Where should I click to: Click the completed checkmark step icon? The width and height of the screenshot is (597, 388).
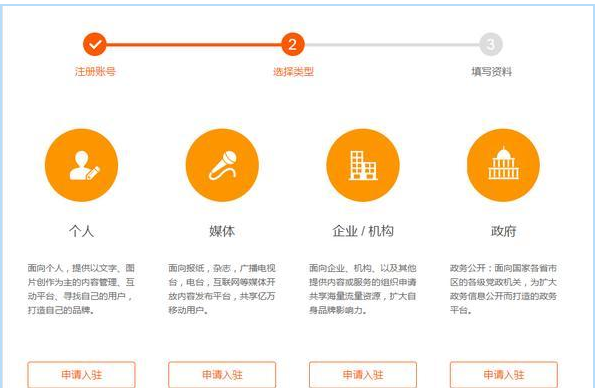coord(95,44)
